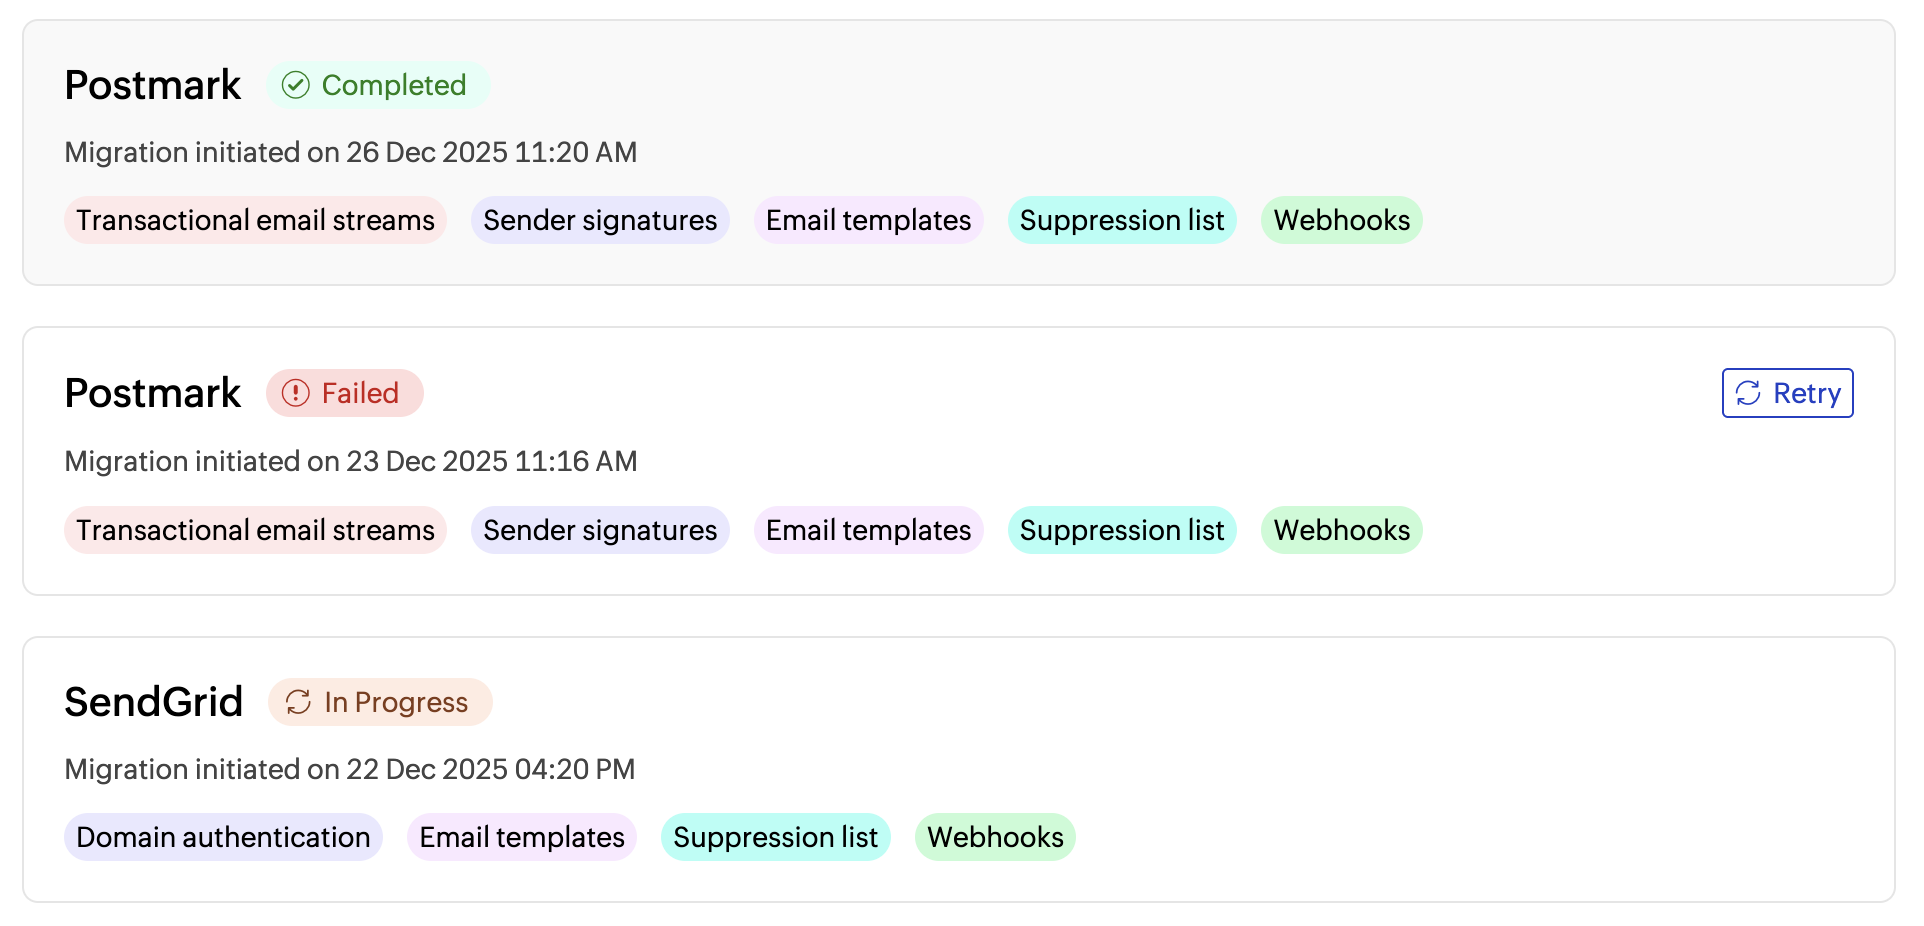Click the Completed checkmark status icon
Image resolution: width=1924 pixels, height=926 pixels.
(x=295, y=85)
